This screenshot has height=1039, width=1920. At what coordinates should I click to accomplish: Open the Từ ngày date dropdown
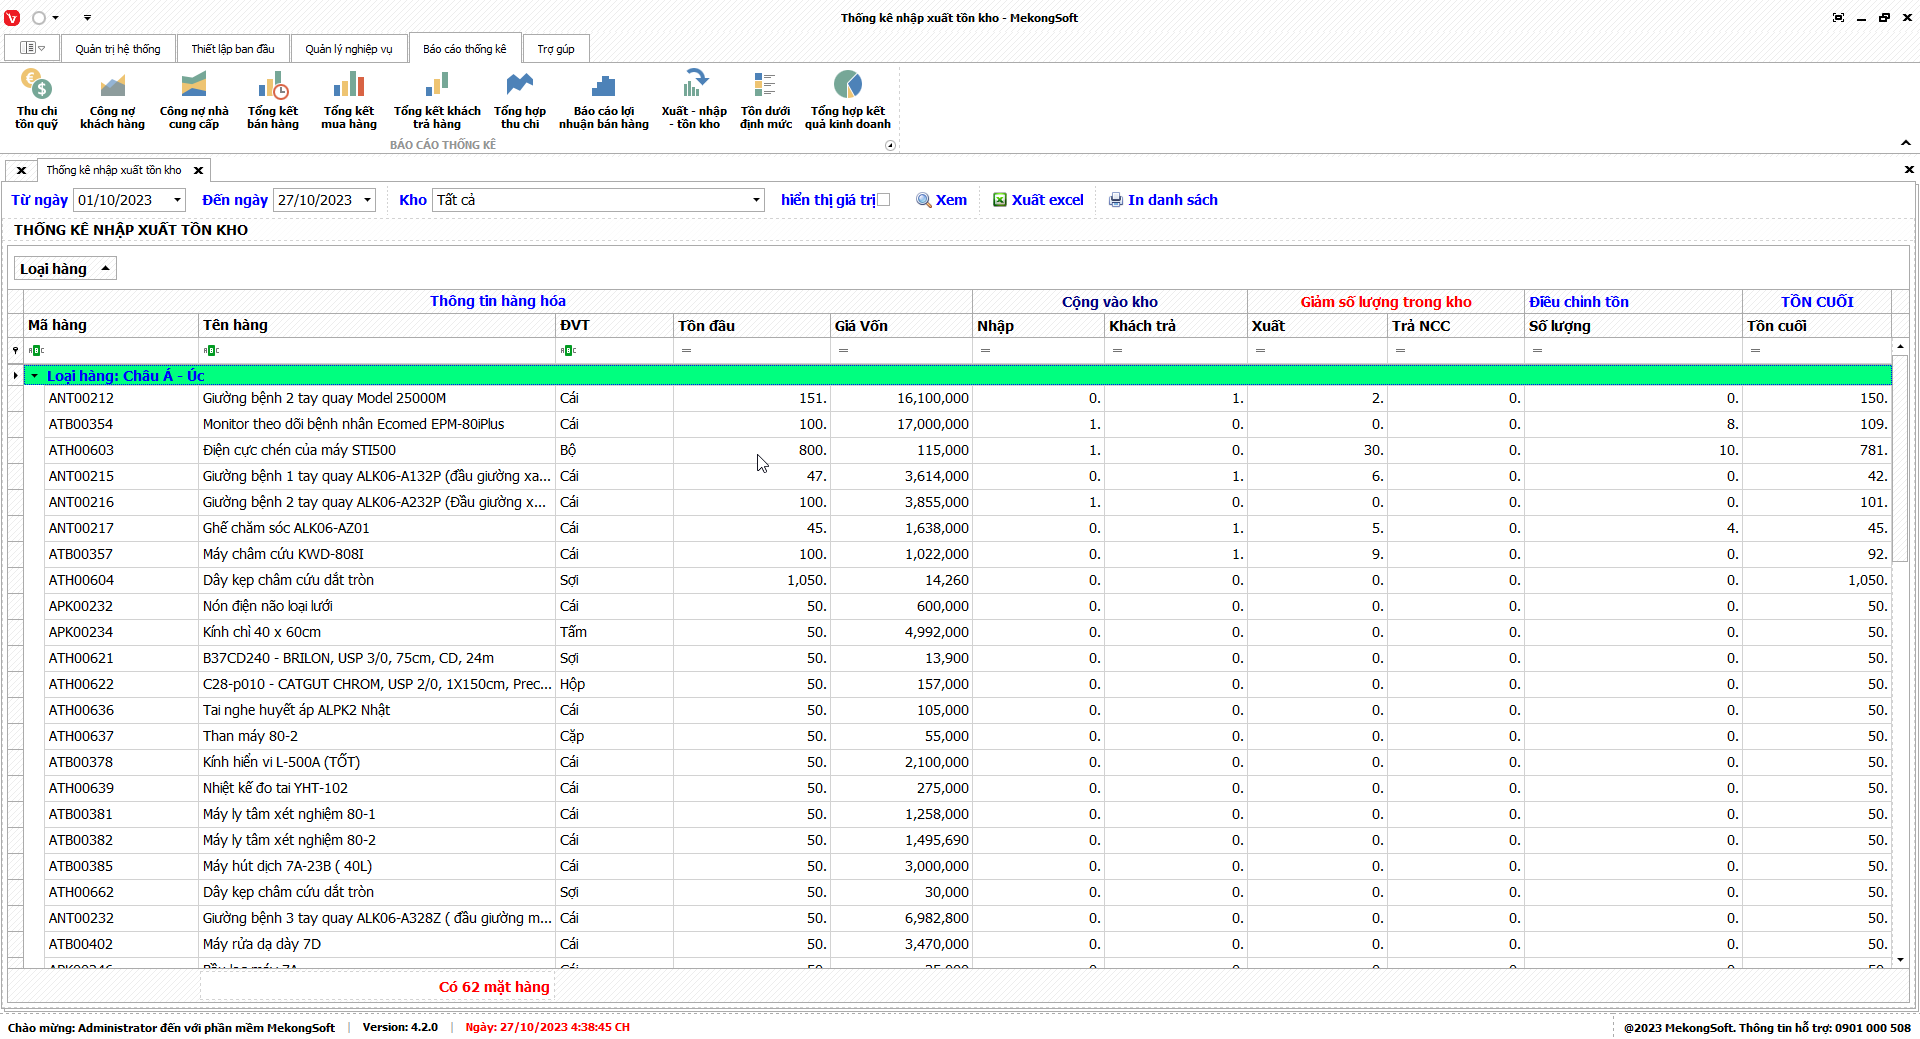point(177,200)
